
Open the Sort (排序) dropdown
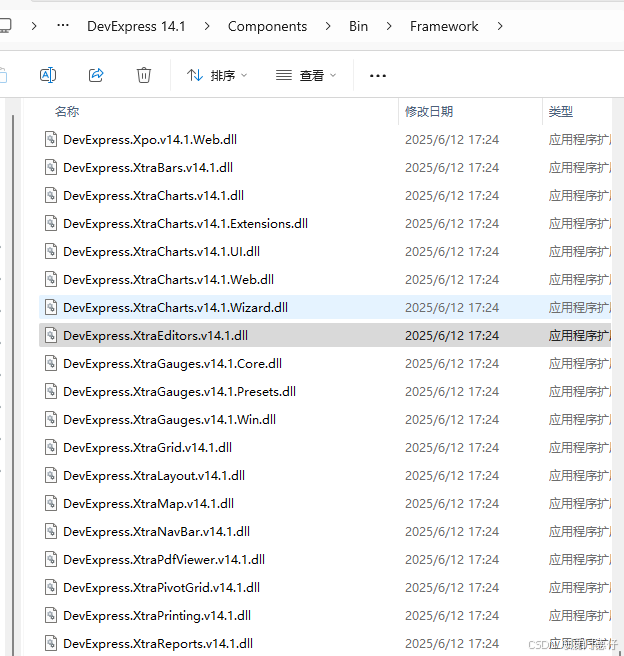click(217, 76)
